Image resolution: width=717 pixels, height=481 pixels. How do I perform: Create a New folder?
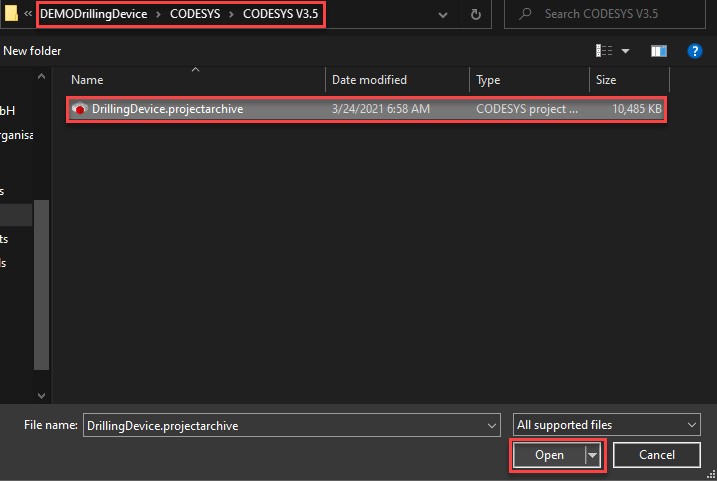click(32, 51)
